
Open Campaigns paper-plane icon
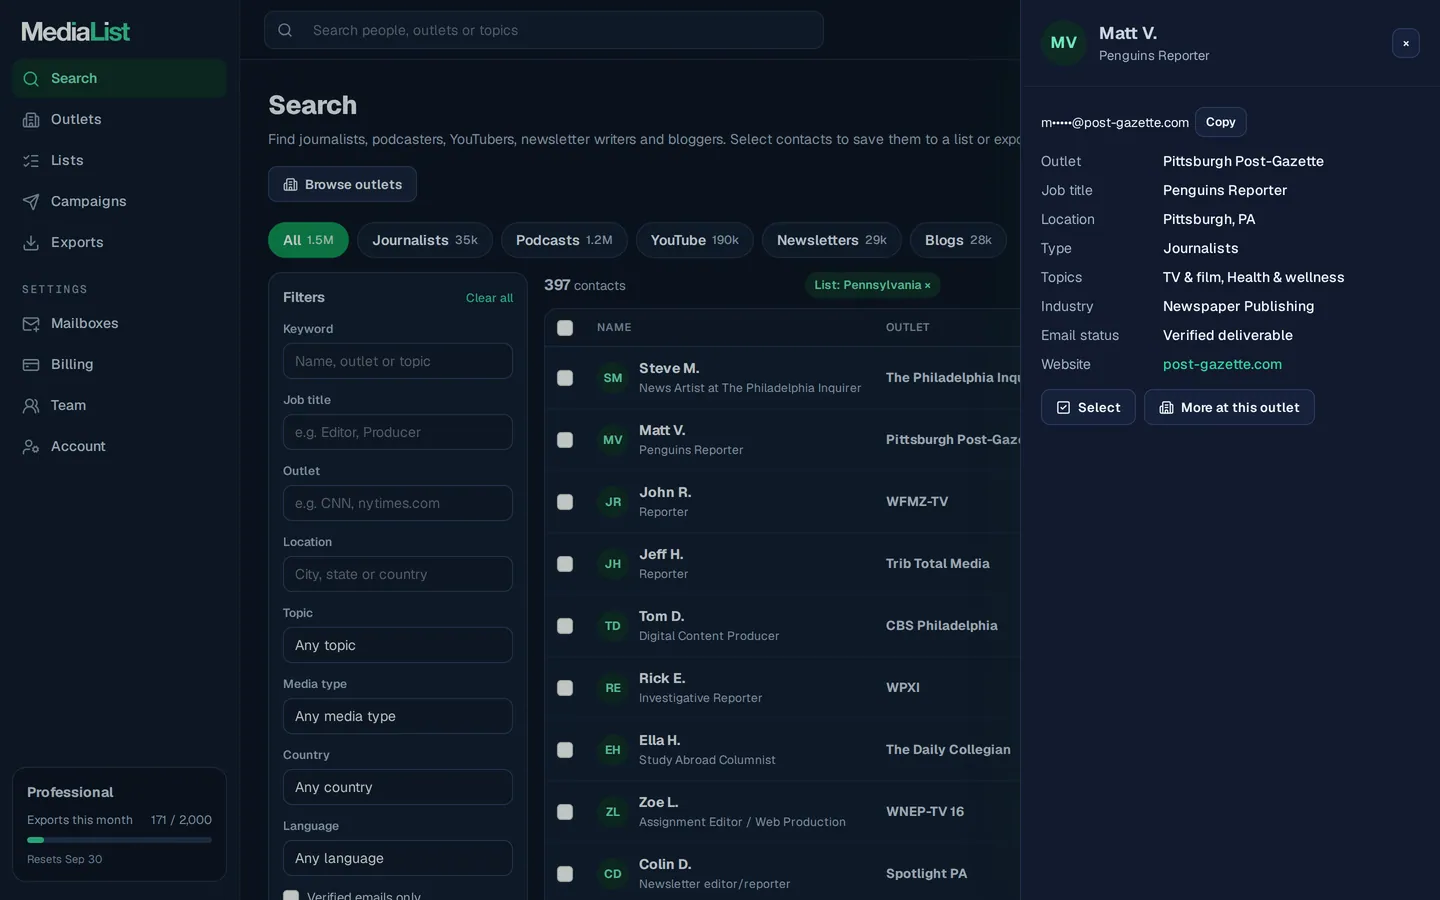click(x=31, y=201)
